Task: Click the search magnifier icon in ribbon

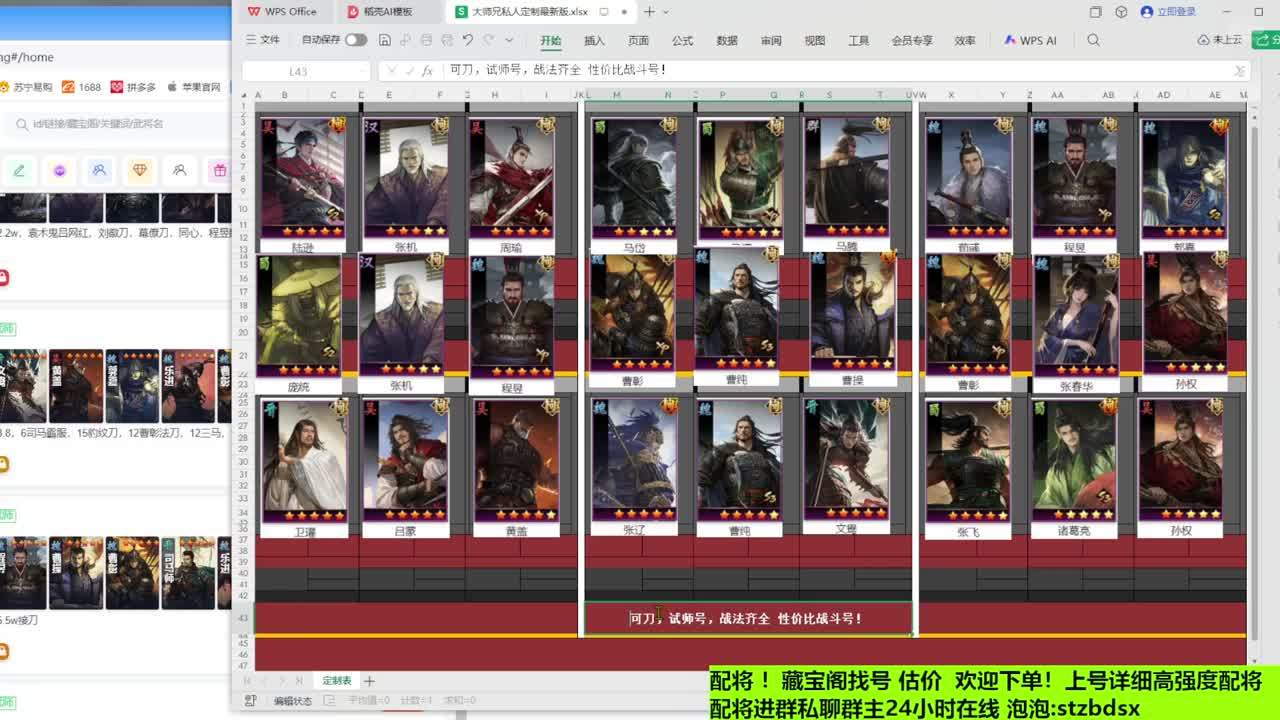Action: click(x=1093, y=40)
